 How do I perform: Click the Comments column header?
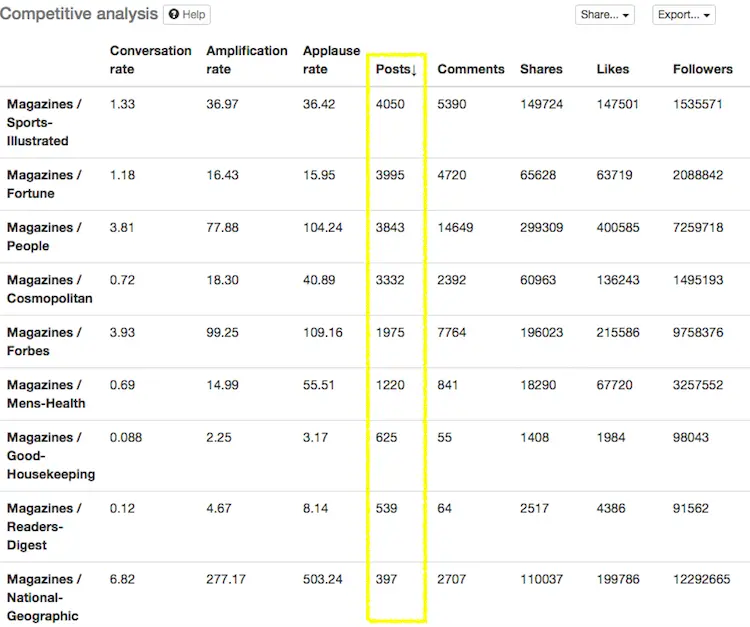(471, 69)
